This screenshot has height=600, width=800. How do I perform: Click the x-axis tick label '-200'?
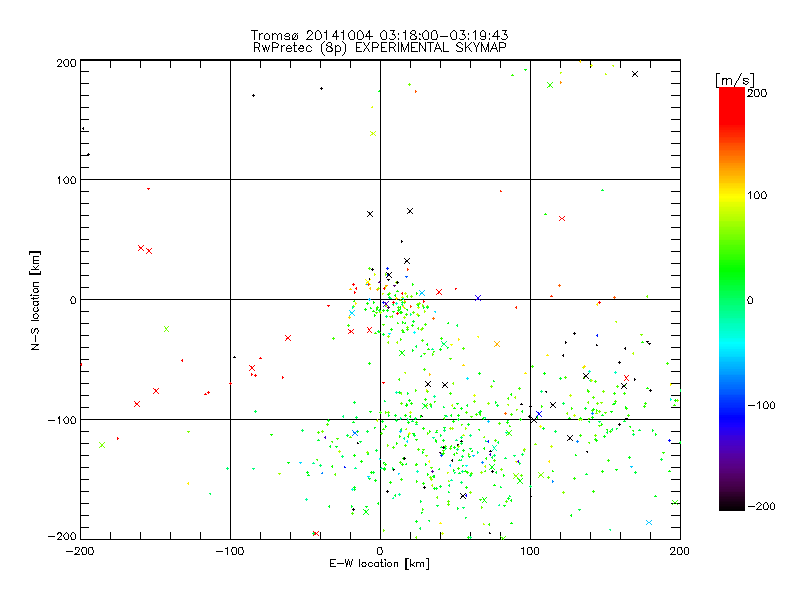[x=80, y=551]
